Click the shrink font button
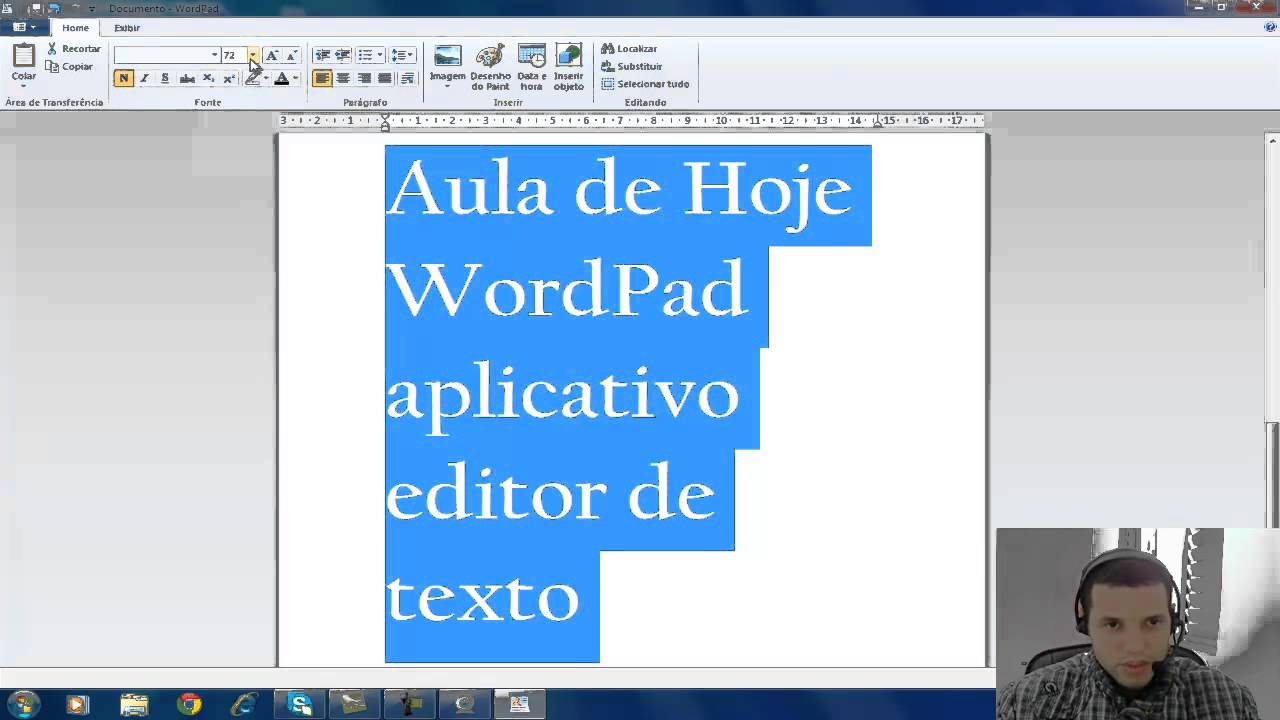The width and height of the screenshot is (1280, 720). coord(291,55)
